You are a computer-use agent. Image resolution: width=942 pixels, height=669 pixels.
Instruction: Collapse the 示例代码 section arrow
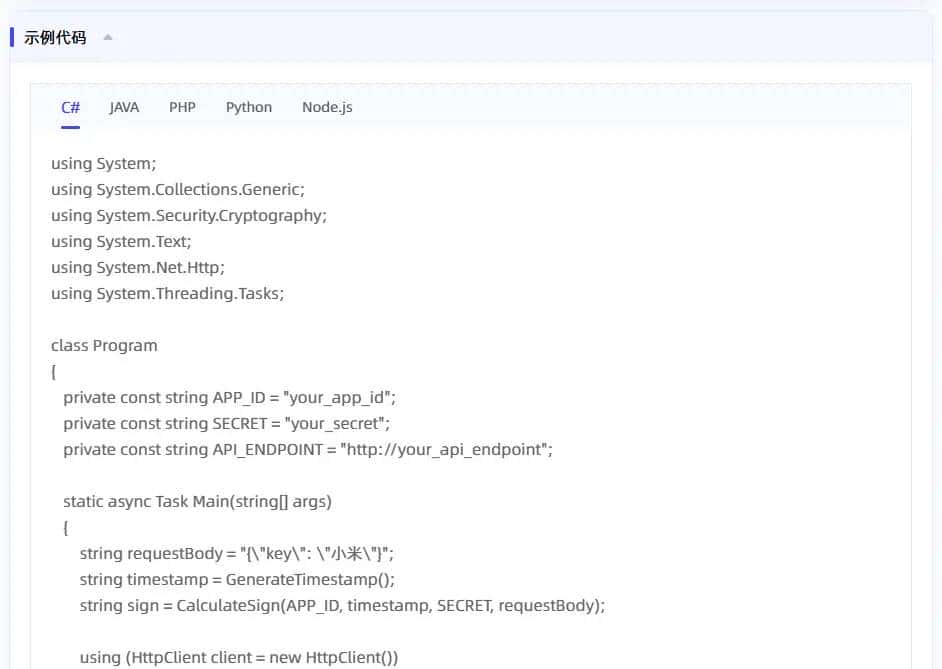tap(108, 38)
